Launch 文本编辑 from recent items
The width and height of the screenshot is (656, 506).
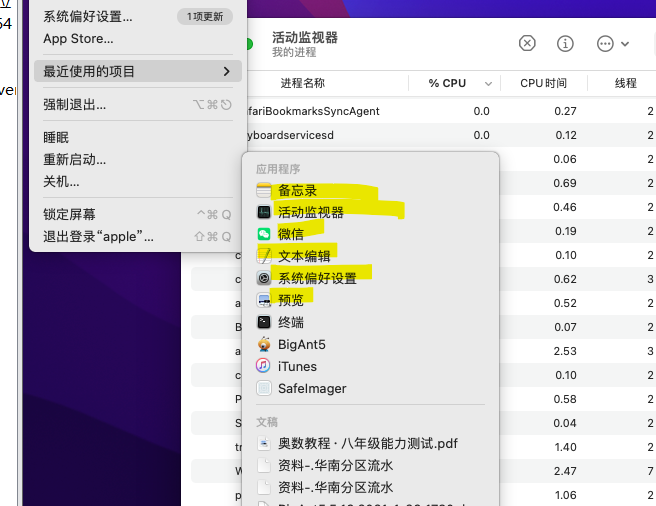[370, 256]
